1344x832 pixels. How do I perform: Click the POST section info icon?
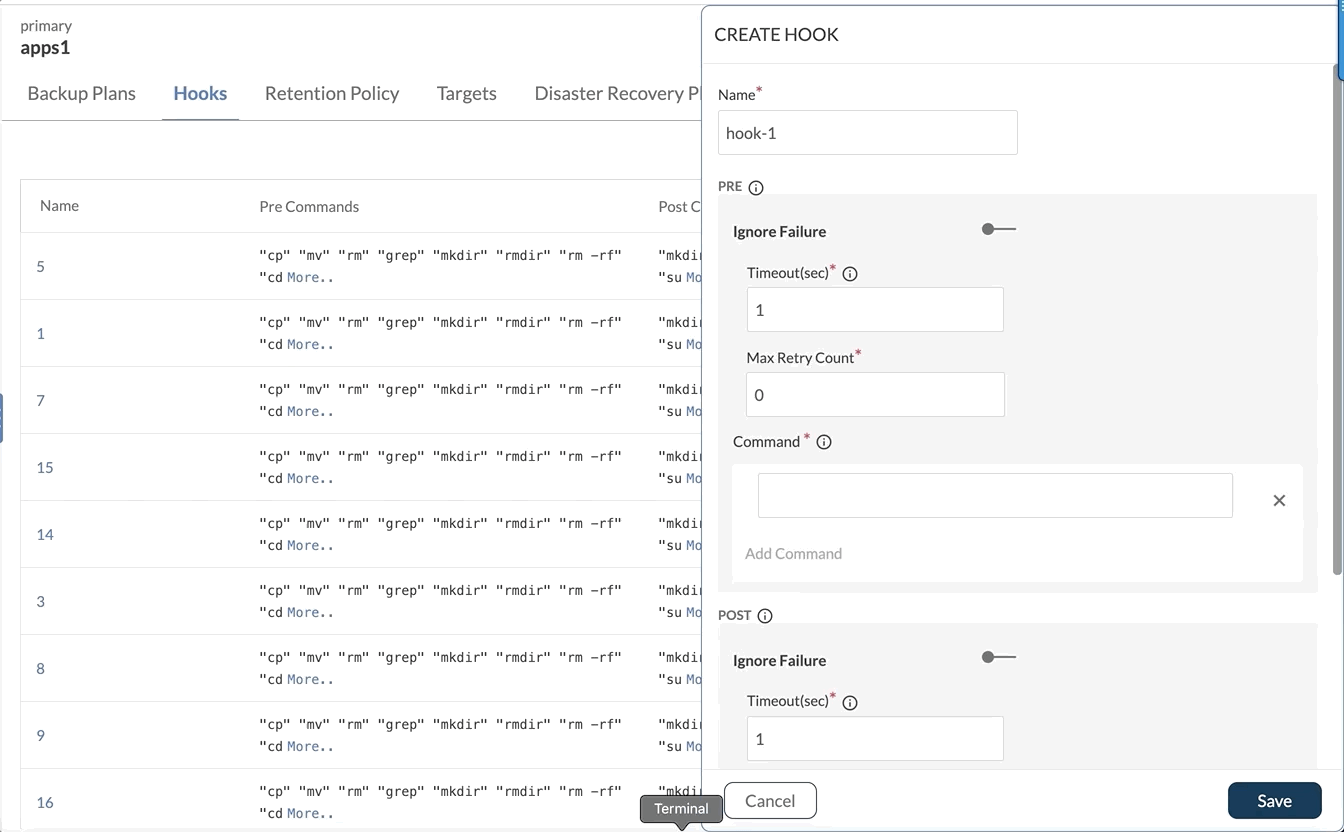pyautogui.click(x=765, y=615)
